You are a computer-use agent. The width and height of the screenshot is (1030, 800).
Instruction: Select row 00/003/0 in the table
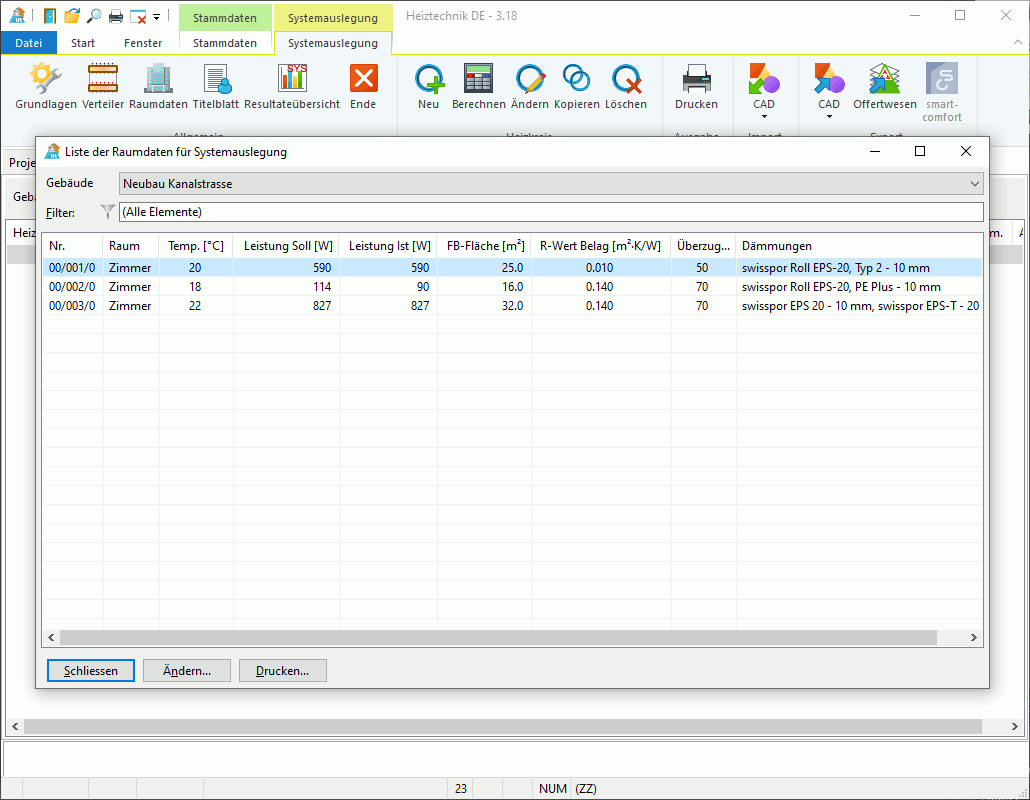512,305
